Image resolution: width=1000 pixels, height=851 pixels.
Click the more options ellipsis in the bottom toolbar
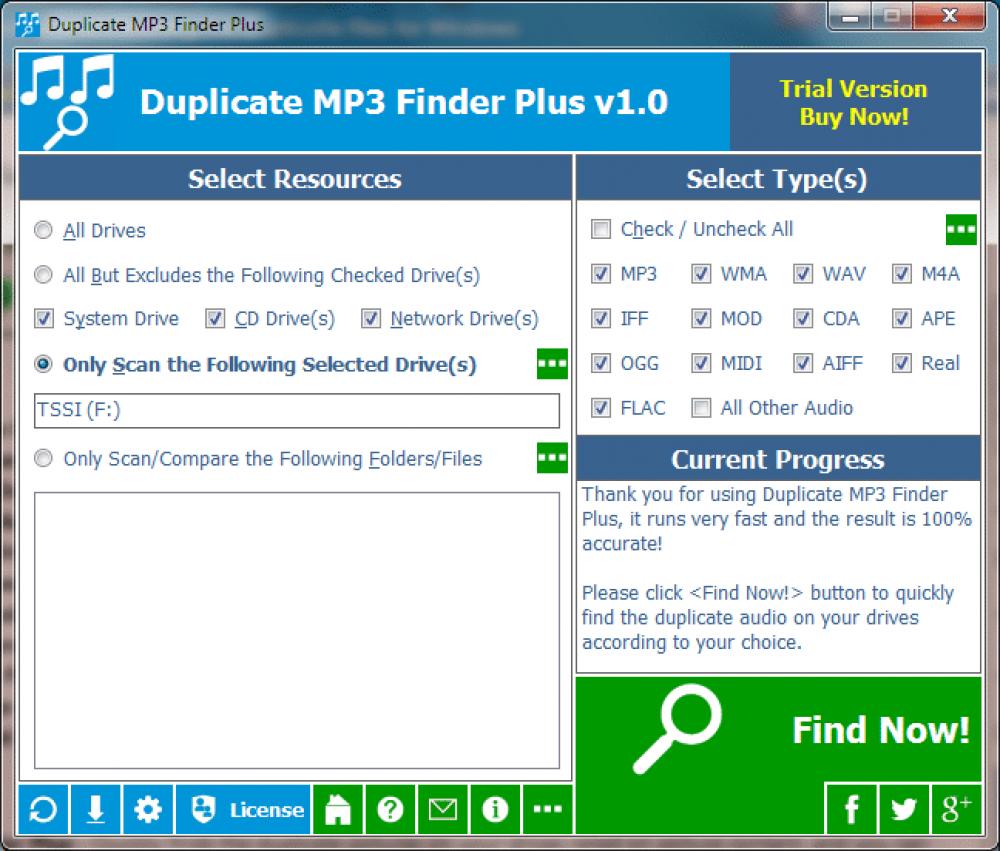click(547, 809)
